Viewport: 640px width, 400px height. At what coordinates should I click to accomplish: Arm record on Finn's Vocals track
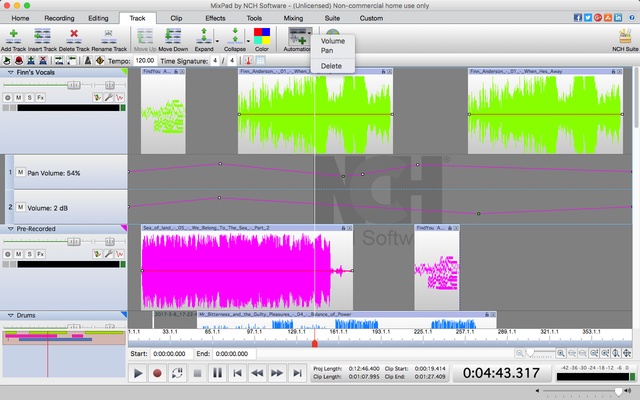click(x=7, y=98)
